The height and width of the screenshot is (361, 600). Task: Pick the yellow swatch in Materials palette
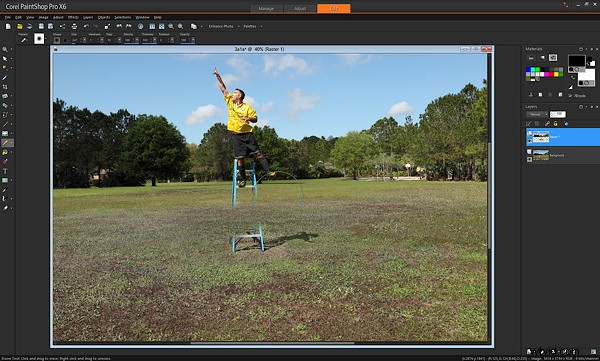[x=556, y=74]
